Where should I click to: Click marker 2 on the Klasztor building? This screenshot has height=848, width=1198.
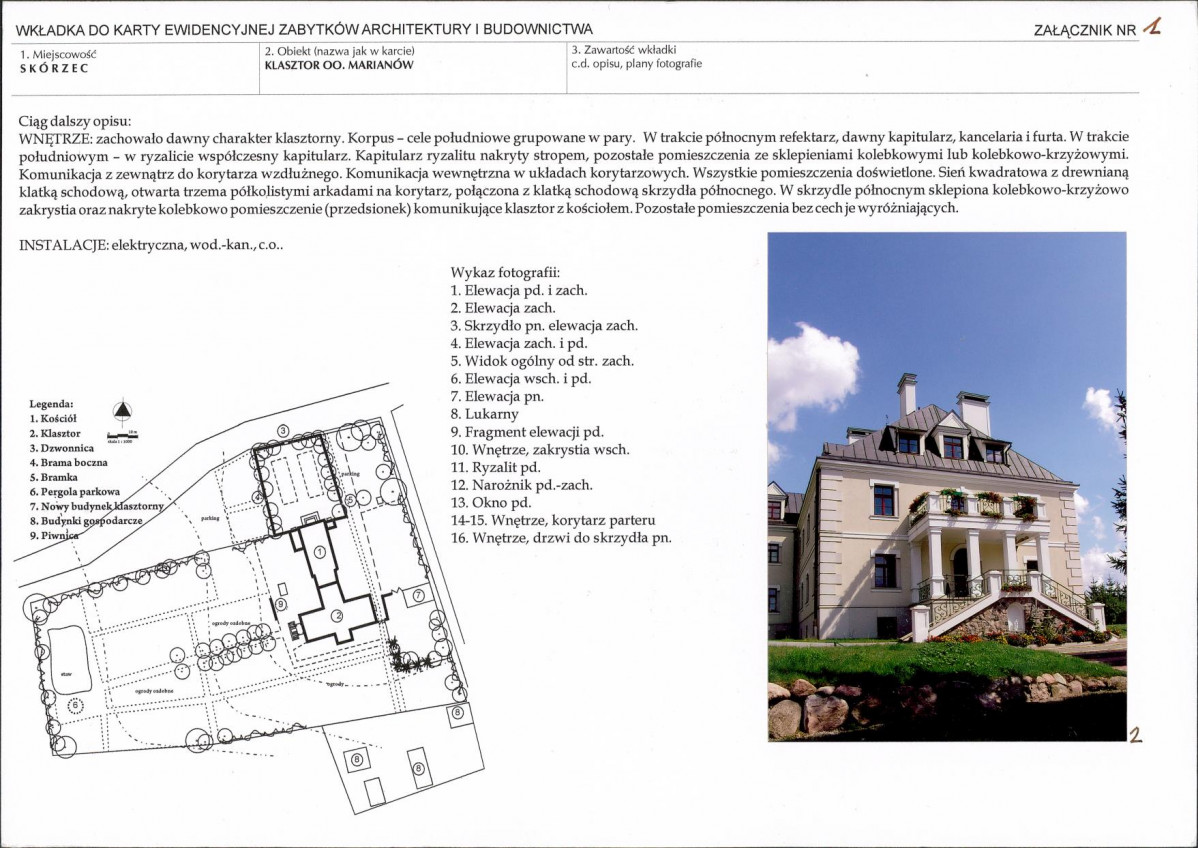click(x=338, y=613)
